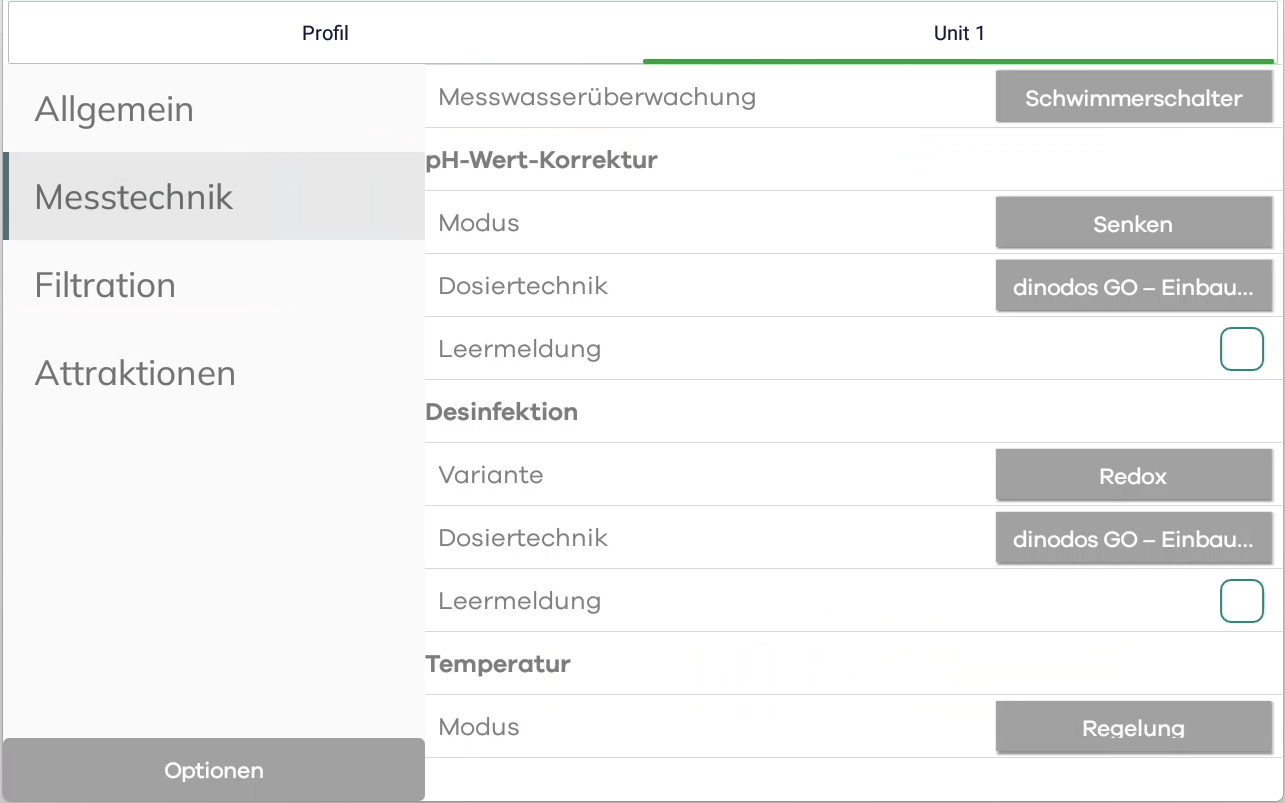Open the Dosiertechnik selector under pH-Wert-Korrektur

(1134, 286)
